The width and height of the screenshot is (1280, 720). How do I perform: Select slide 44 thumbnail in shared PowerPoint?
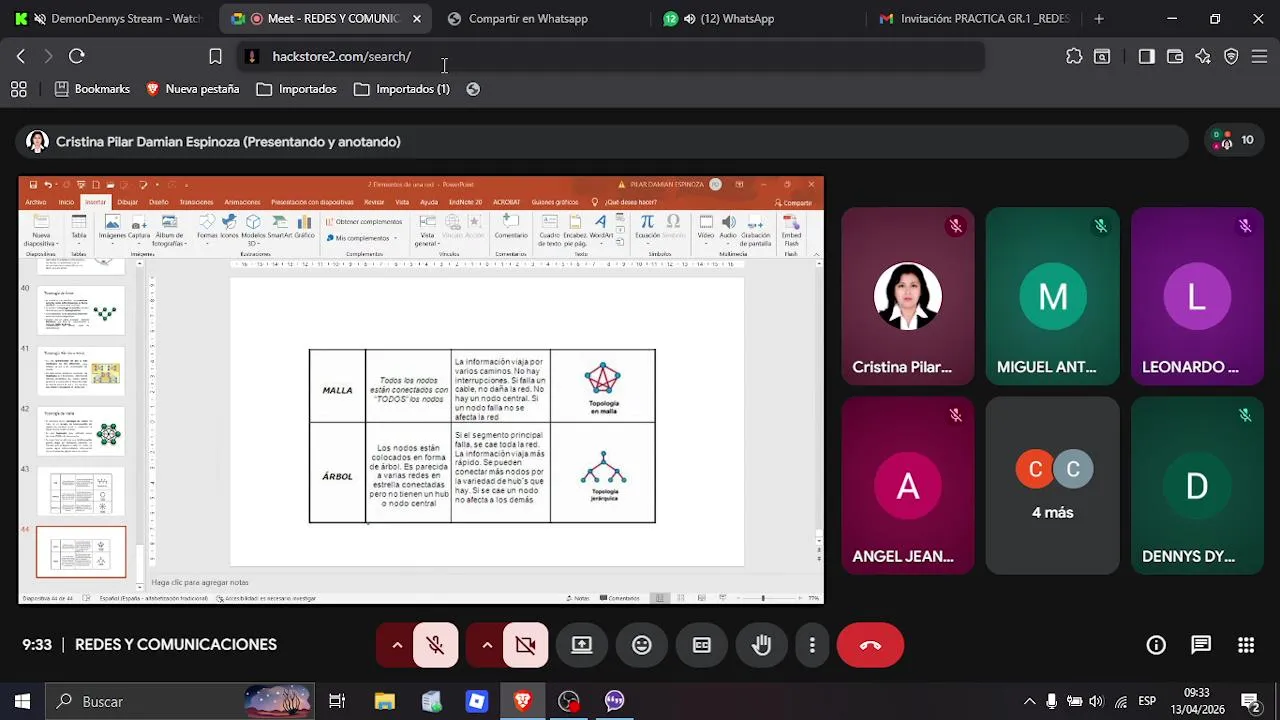[81, 552]
